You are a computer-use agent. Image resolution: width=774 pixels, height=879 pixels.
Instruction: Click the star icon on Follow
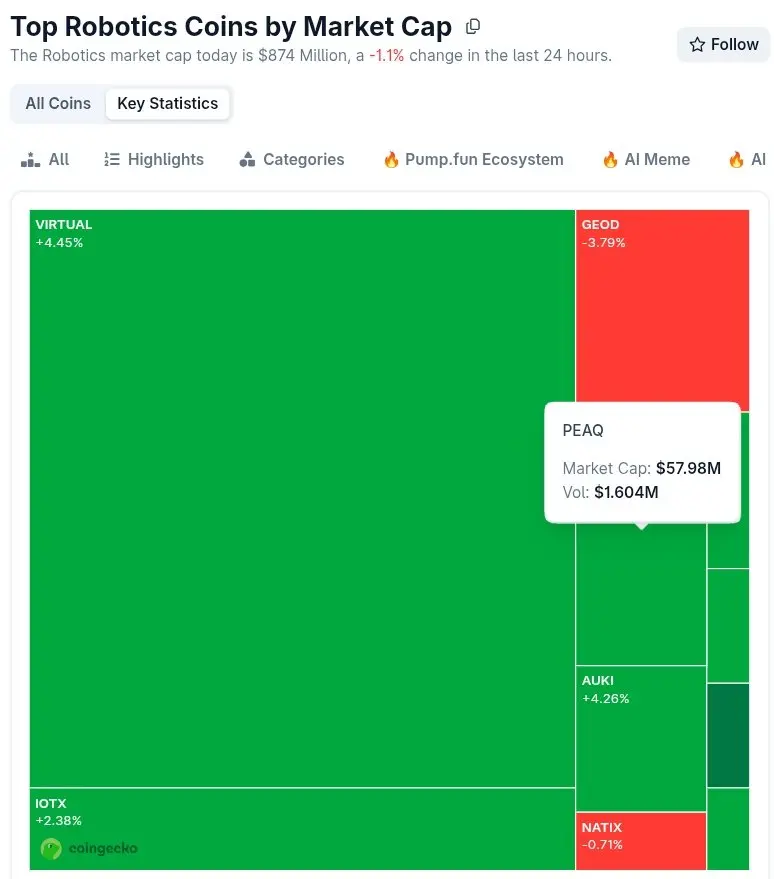tap(698, 45)
